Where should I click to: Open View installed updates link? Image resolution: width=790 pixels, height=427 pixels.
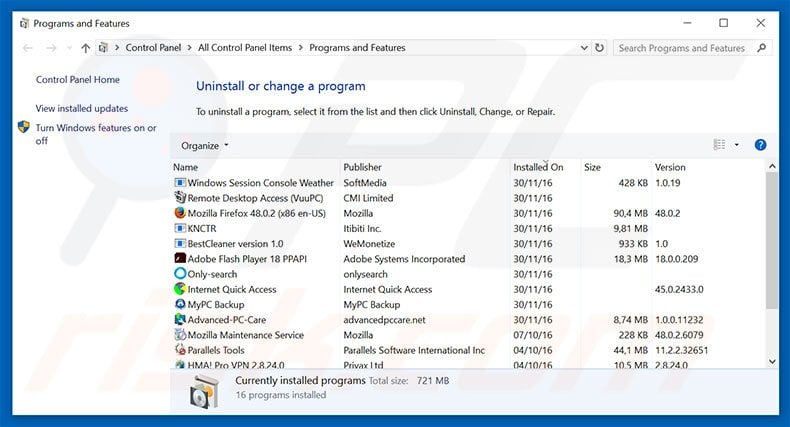(x=82, y=108)
